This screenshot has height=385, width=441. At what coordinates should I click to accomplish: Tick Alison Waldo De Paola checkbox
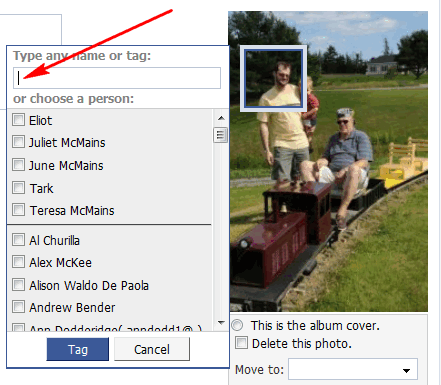18,285
